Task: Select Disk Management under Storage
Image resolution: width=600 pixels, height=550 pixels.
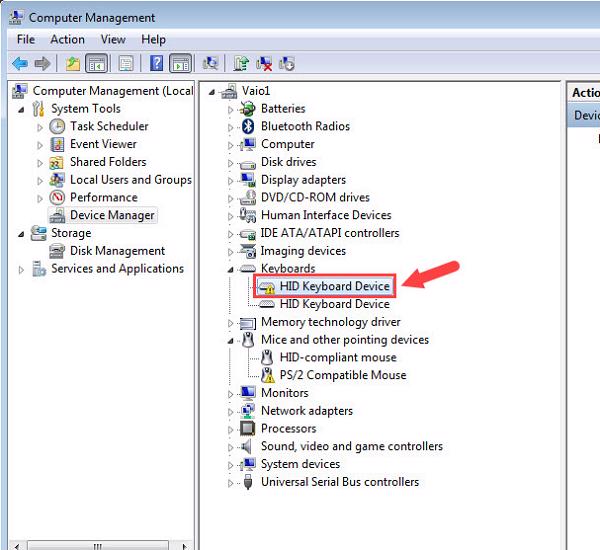Action: (x=117, y=251)
